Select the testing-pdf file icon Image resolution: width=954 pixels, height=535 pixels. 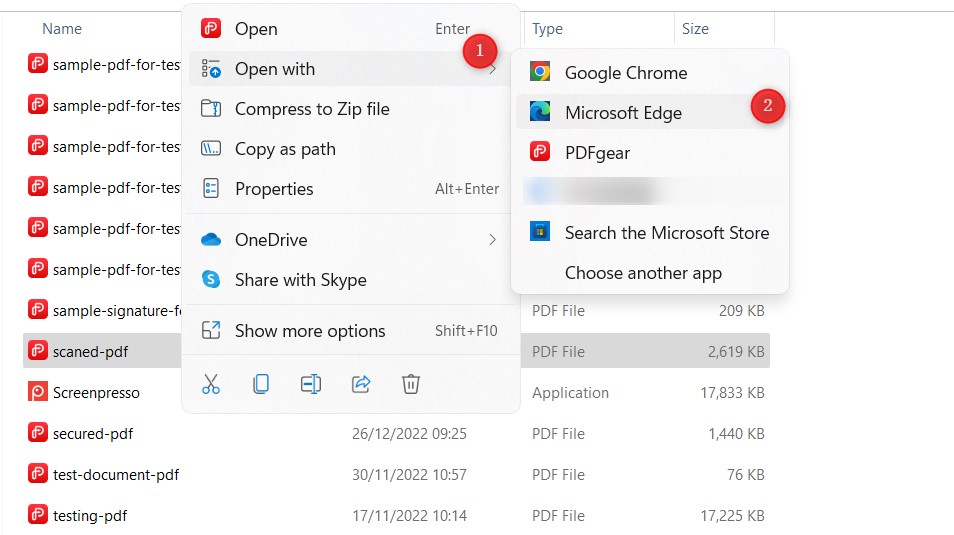point(38,516)
